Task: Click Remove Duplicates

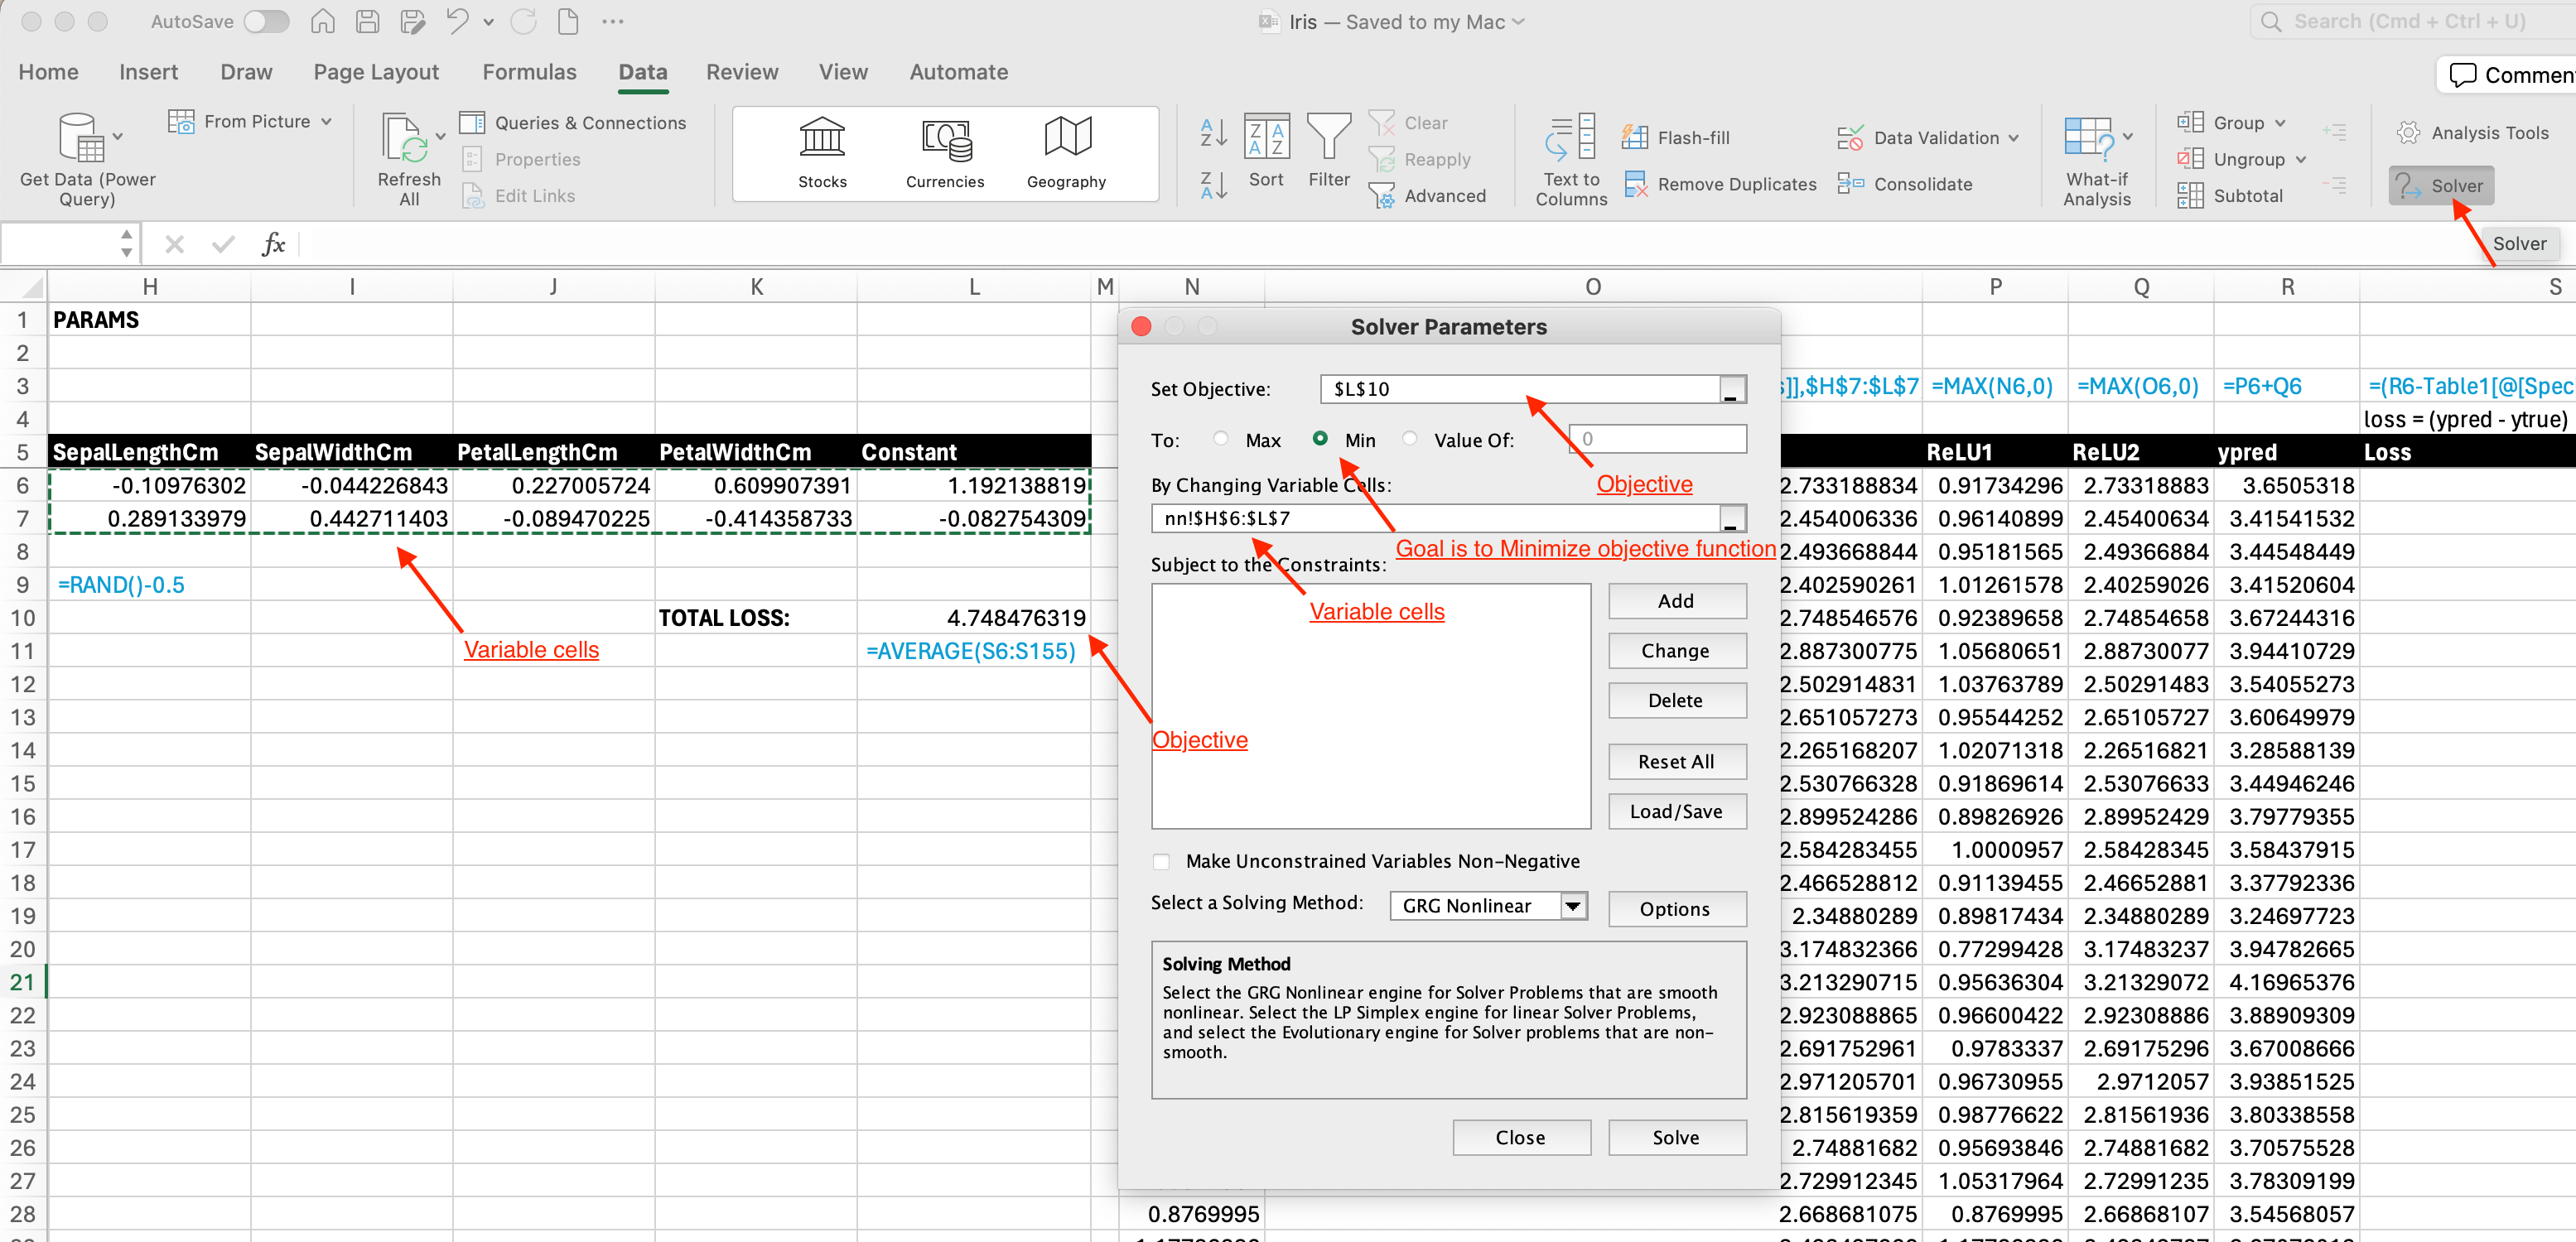Action: [1719, 184]
